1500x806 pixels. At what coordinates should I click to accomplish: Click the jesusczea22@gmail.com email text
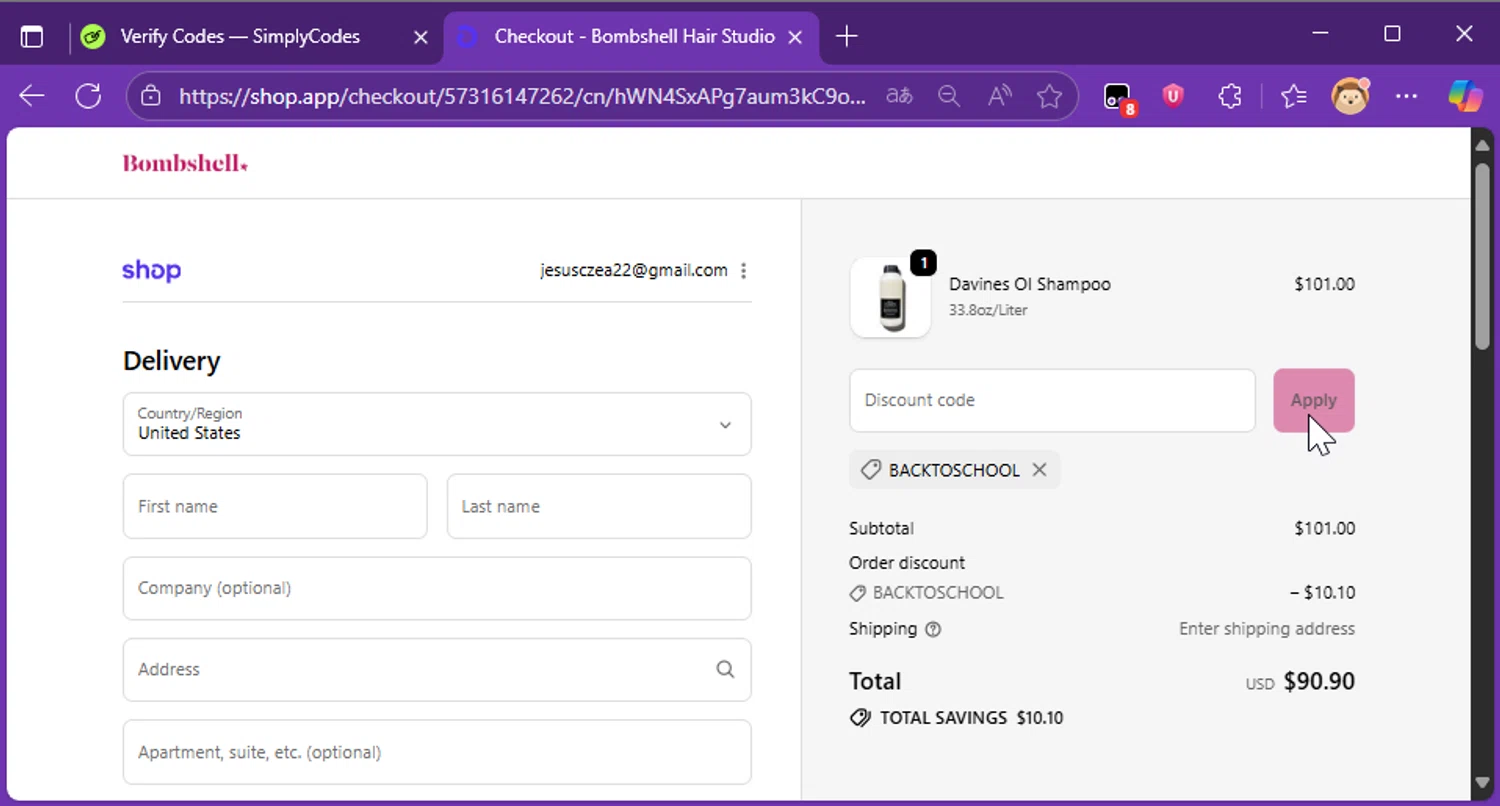(x=634, y=270)
